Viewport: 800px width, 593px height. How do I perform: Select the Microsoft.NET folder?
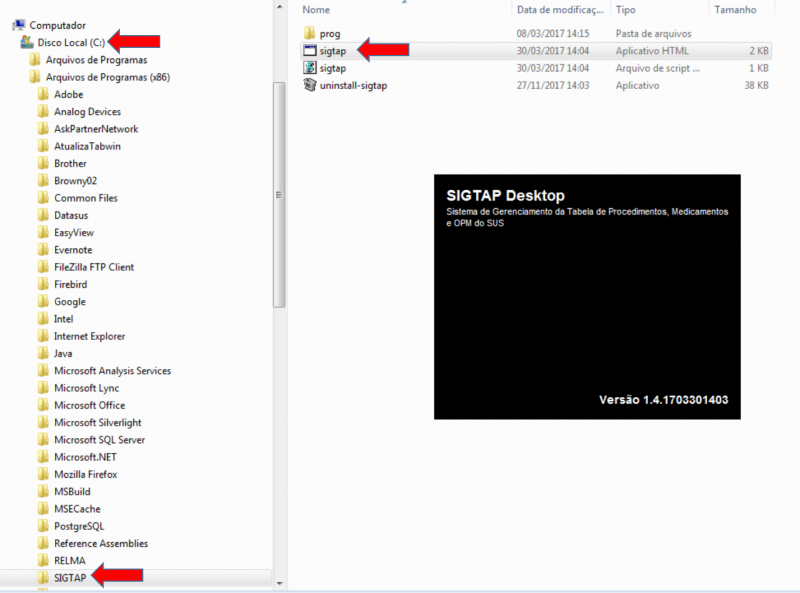click(85, 457)
